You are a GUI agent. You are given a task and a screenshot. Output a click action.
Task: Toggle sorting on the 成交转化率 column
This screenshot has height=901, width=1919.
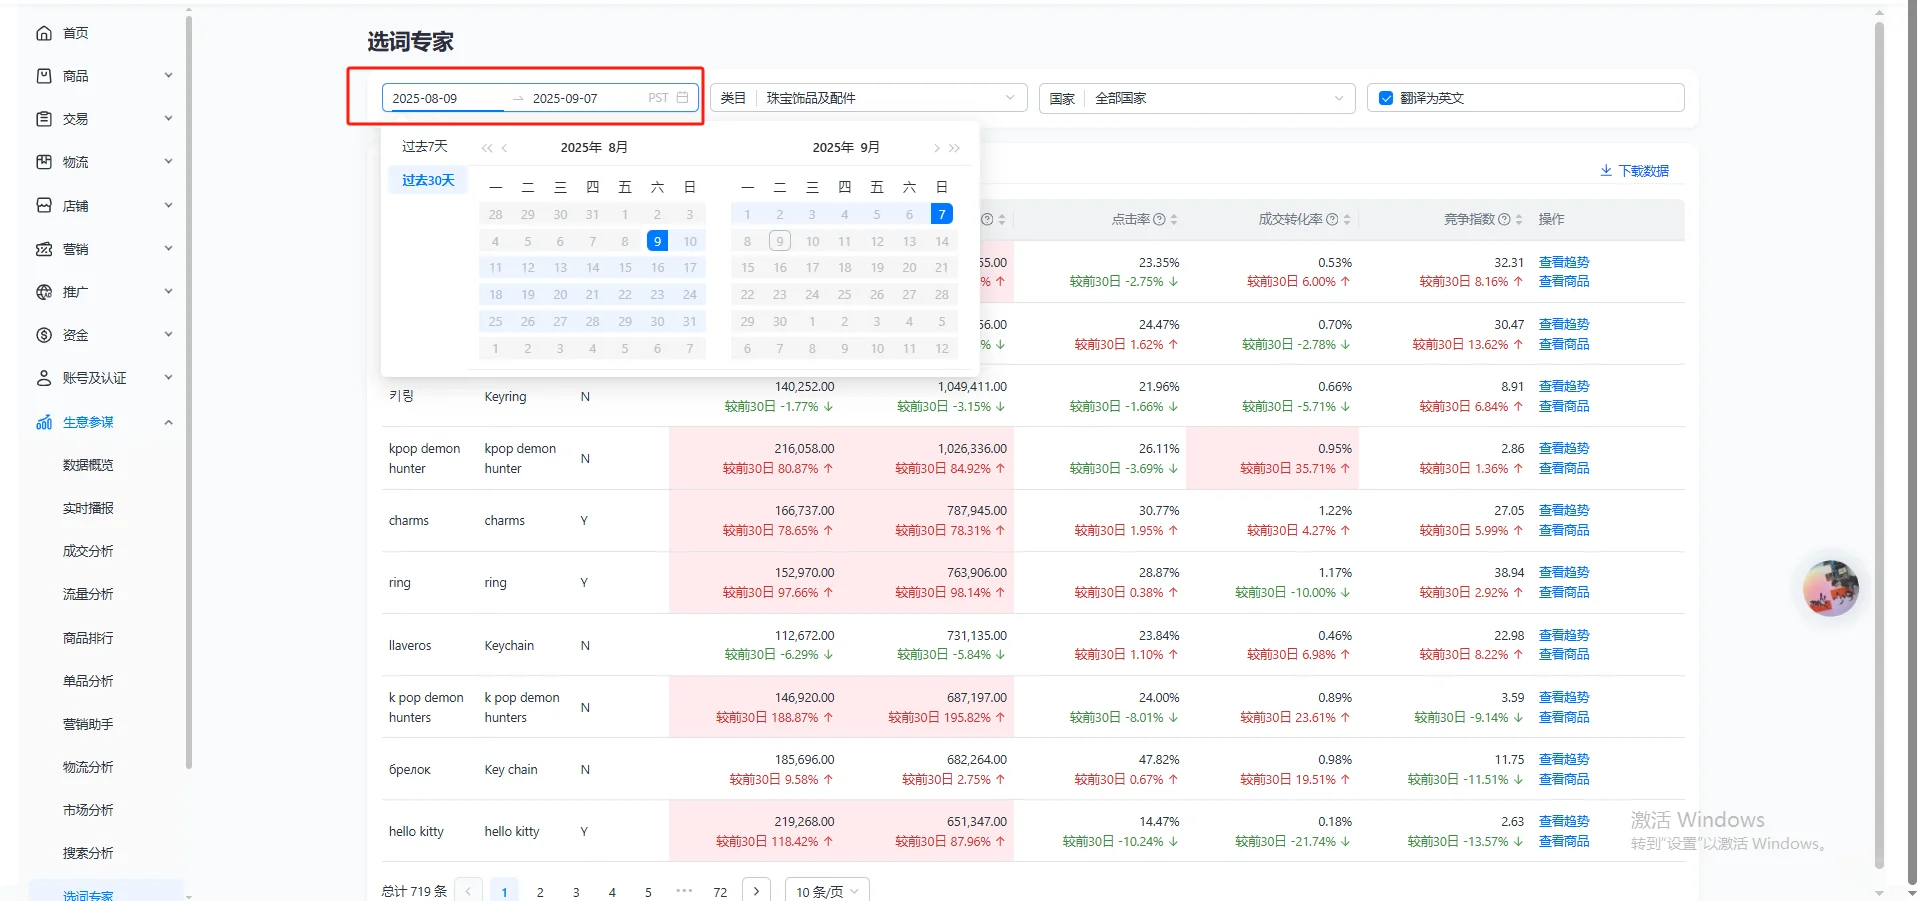tap(1347, 219)
